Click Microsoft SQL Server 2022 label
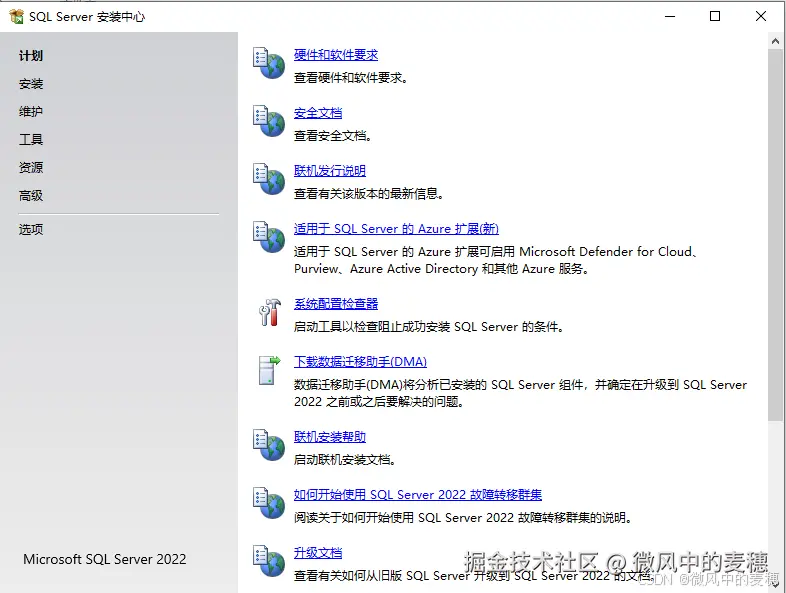Image resolution: width=786 pixels, height=593 pixels. coord(105,559)
